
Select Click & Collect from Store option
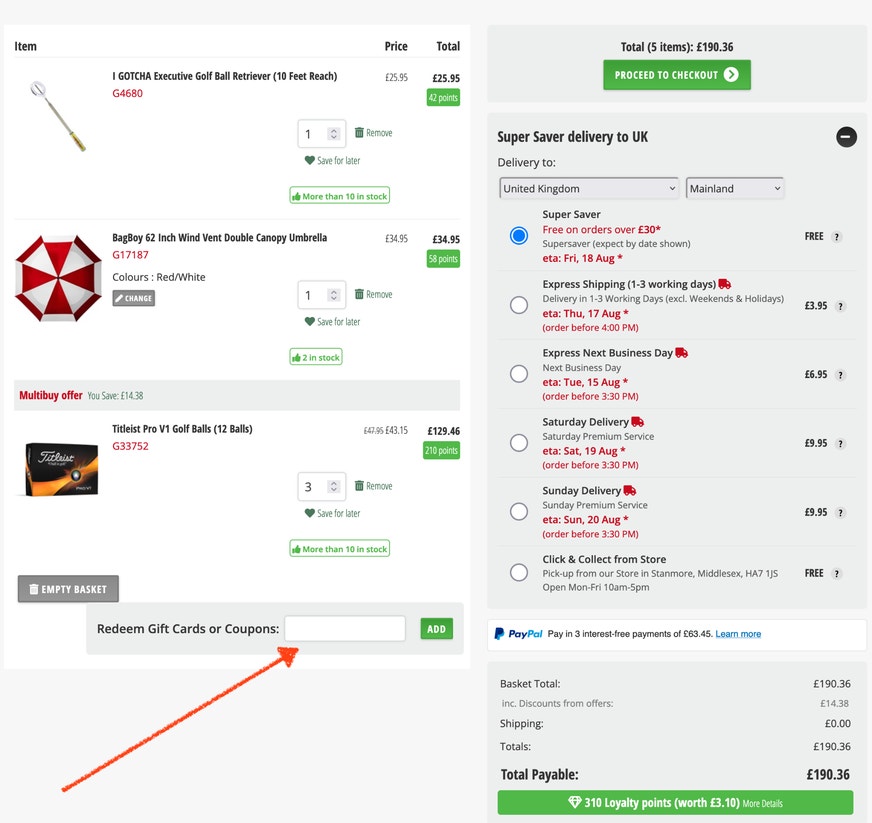pos(519,572)
